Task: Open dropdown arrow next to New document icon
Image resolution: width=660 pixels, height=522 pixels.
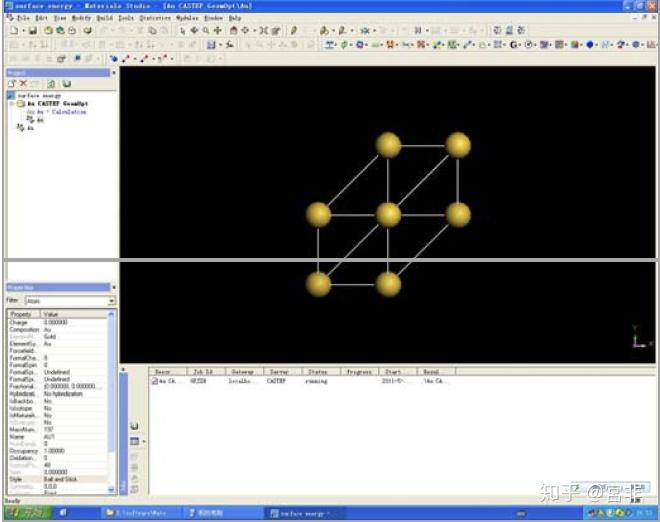Action: (23, 30)
